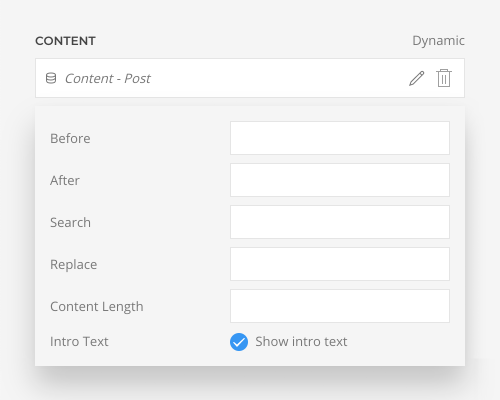Focus the After input field
The height and width of the screenshot is (400, 500).
340,180
